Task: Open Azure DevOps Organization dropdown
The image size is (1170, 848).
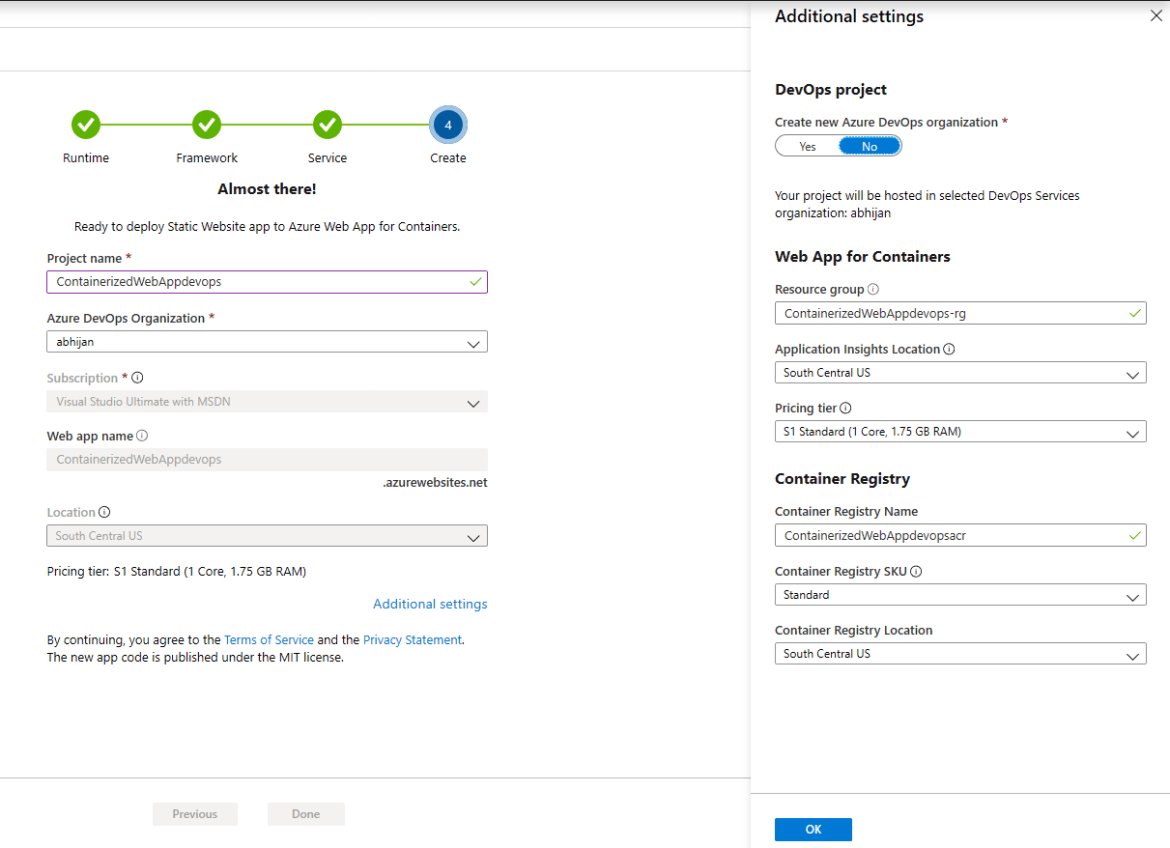Action: [x=267, y=342]
